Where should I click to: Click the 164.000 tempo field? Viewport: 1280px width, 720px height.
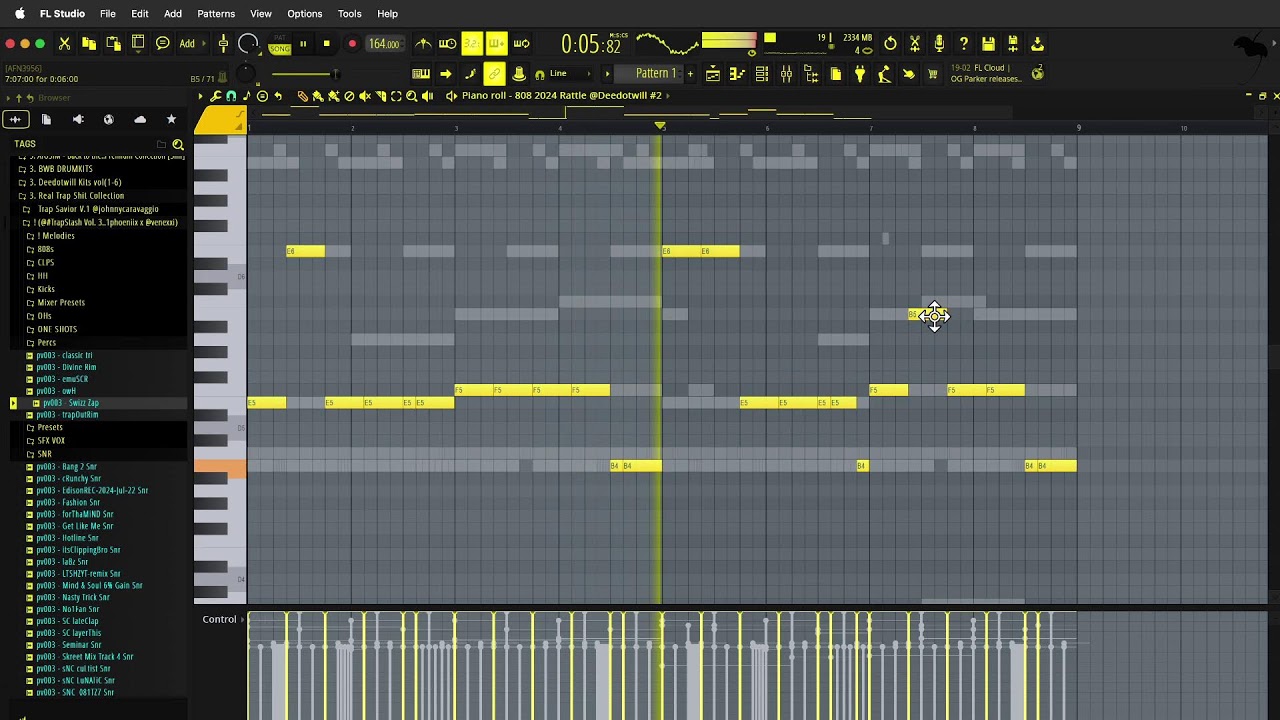tap(384, 44)
